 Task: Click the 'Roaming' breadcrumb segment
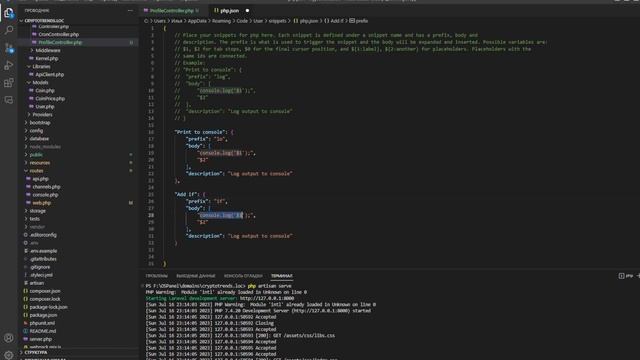click(221, 21)
